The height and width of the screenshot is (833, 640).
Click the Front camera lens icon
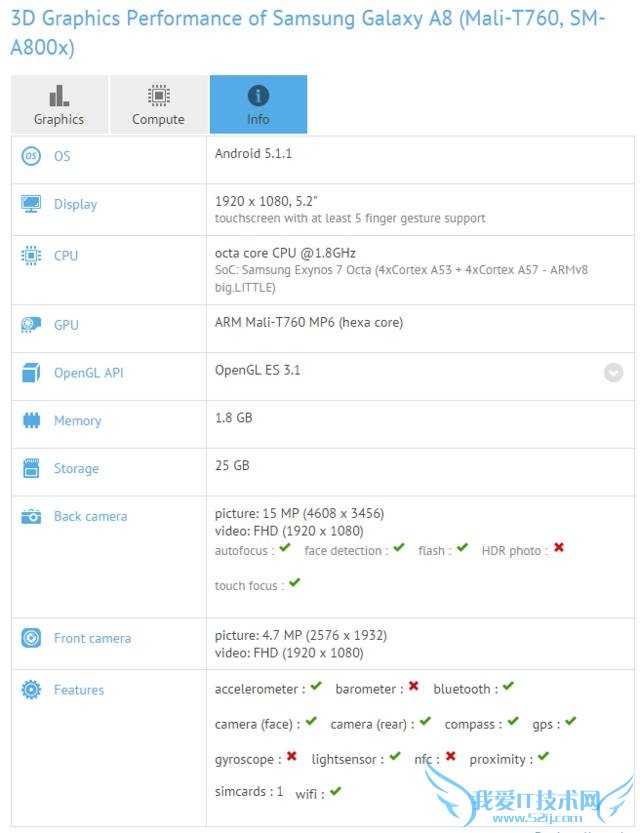pos(31,638)
